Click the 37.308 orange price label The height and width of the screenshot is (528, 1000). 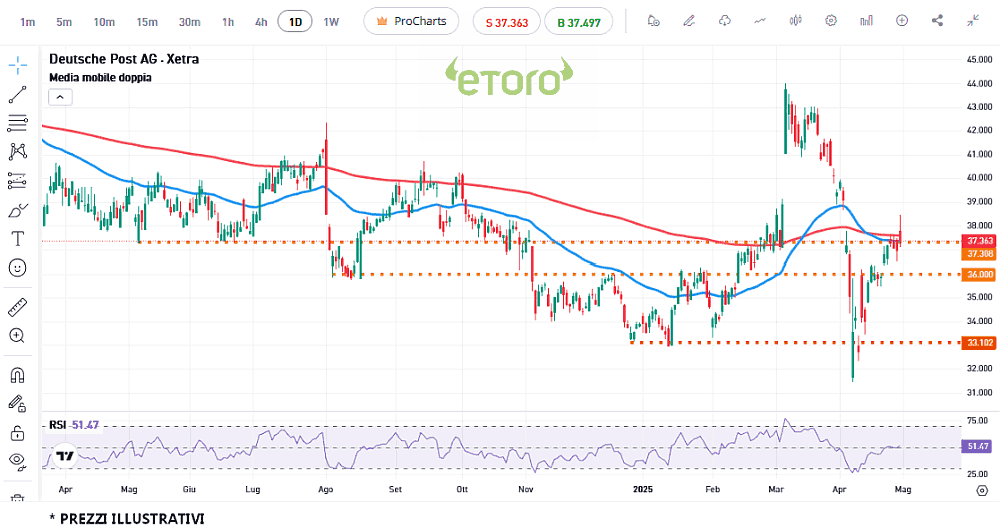coord(980,253)
